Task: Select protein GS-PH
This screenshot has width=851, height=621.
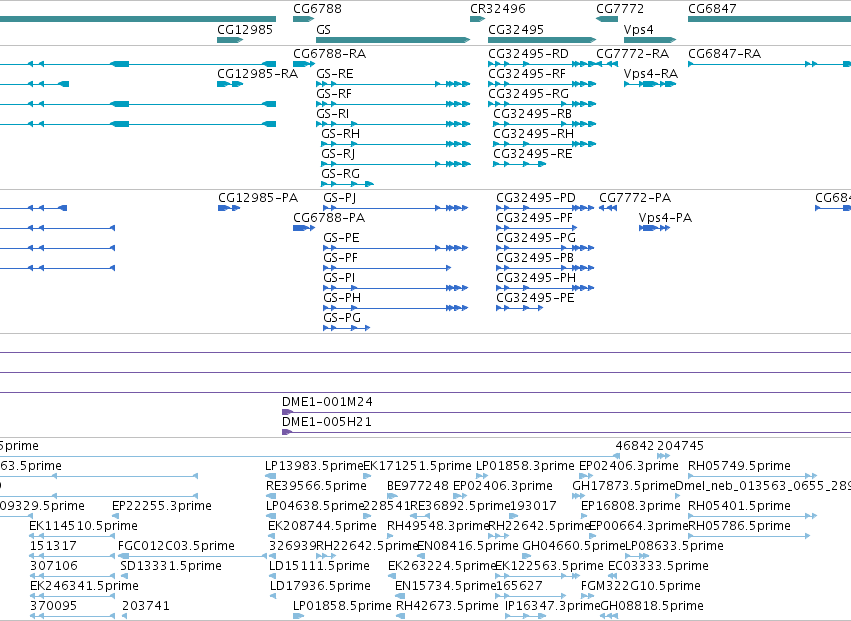Action: coord(341,298)
